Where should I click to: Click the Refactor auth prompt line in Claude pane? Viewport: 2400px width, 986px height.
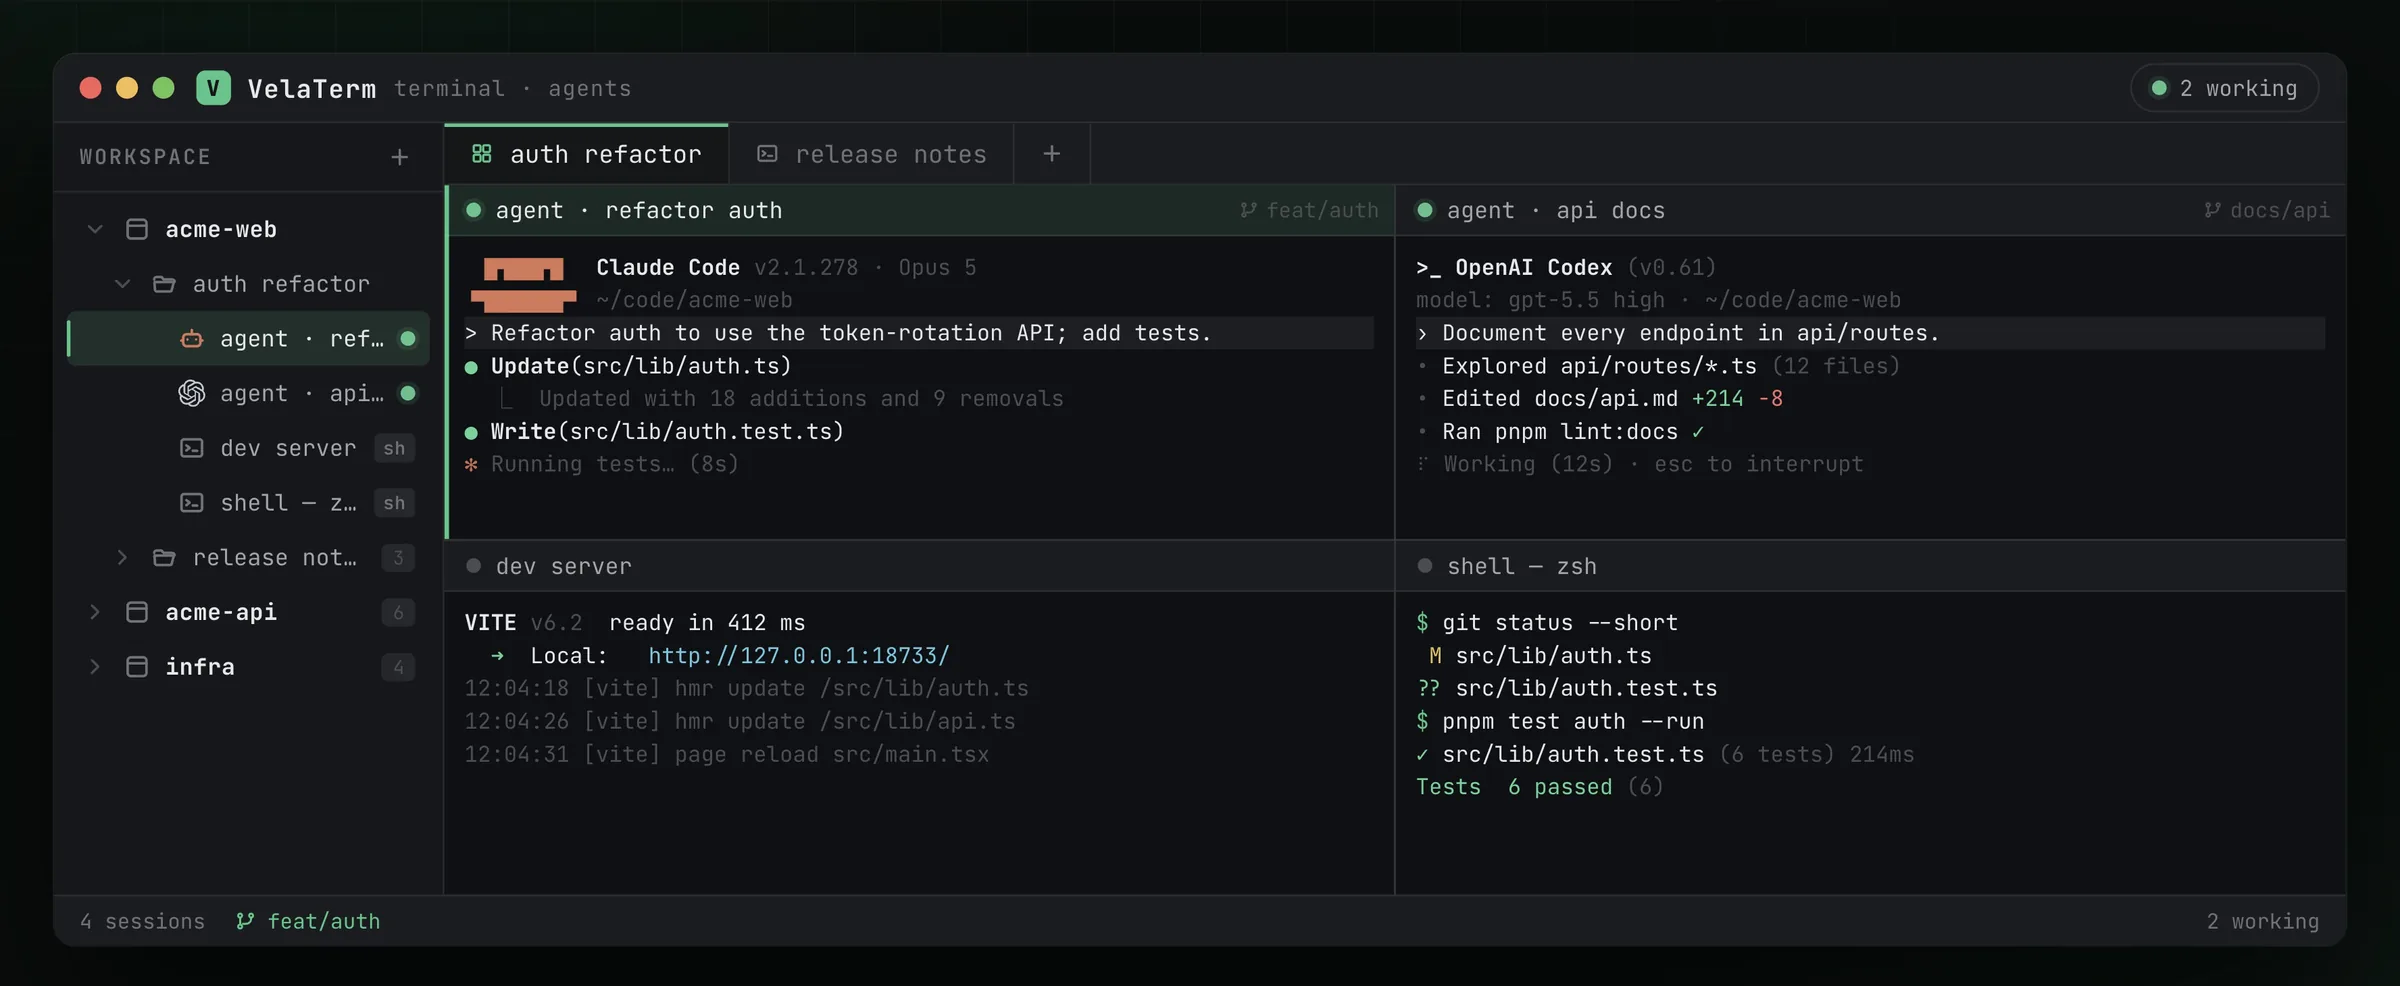tap(918, 333)
